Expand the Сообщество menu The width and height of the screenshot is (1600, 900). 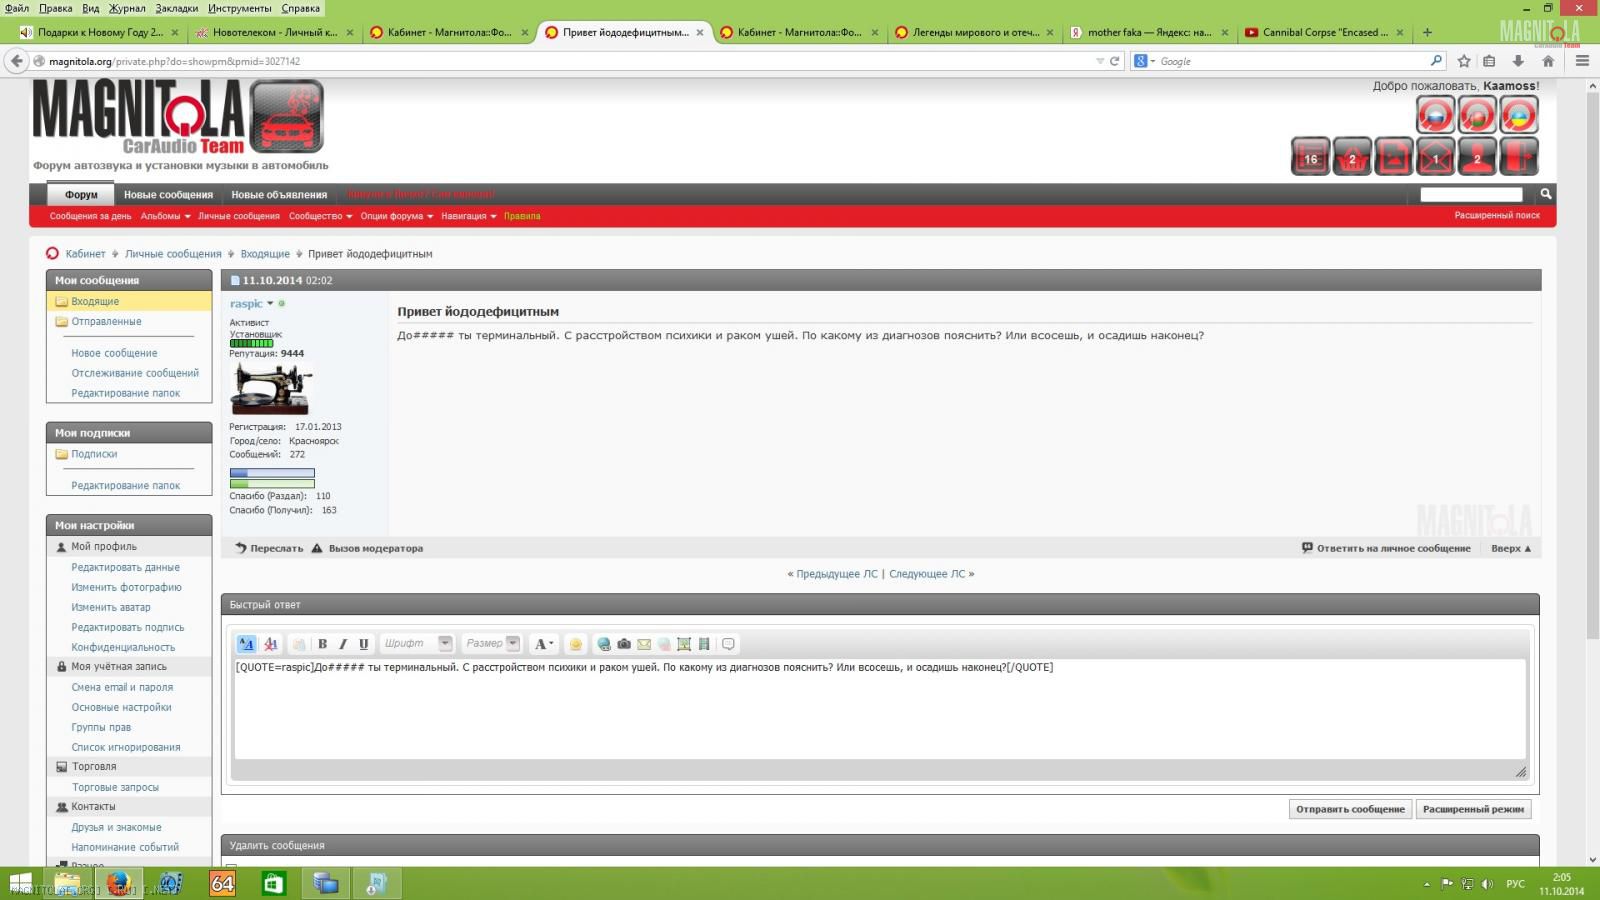pyautogui.click(x=320, y=216)
